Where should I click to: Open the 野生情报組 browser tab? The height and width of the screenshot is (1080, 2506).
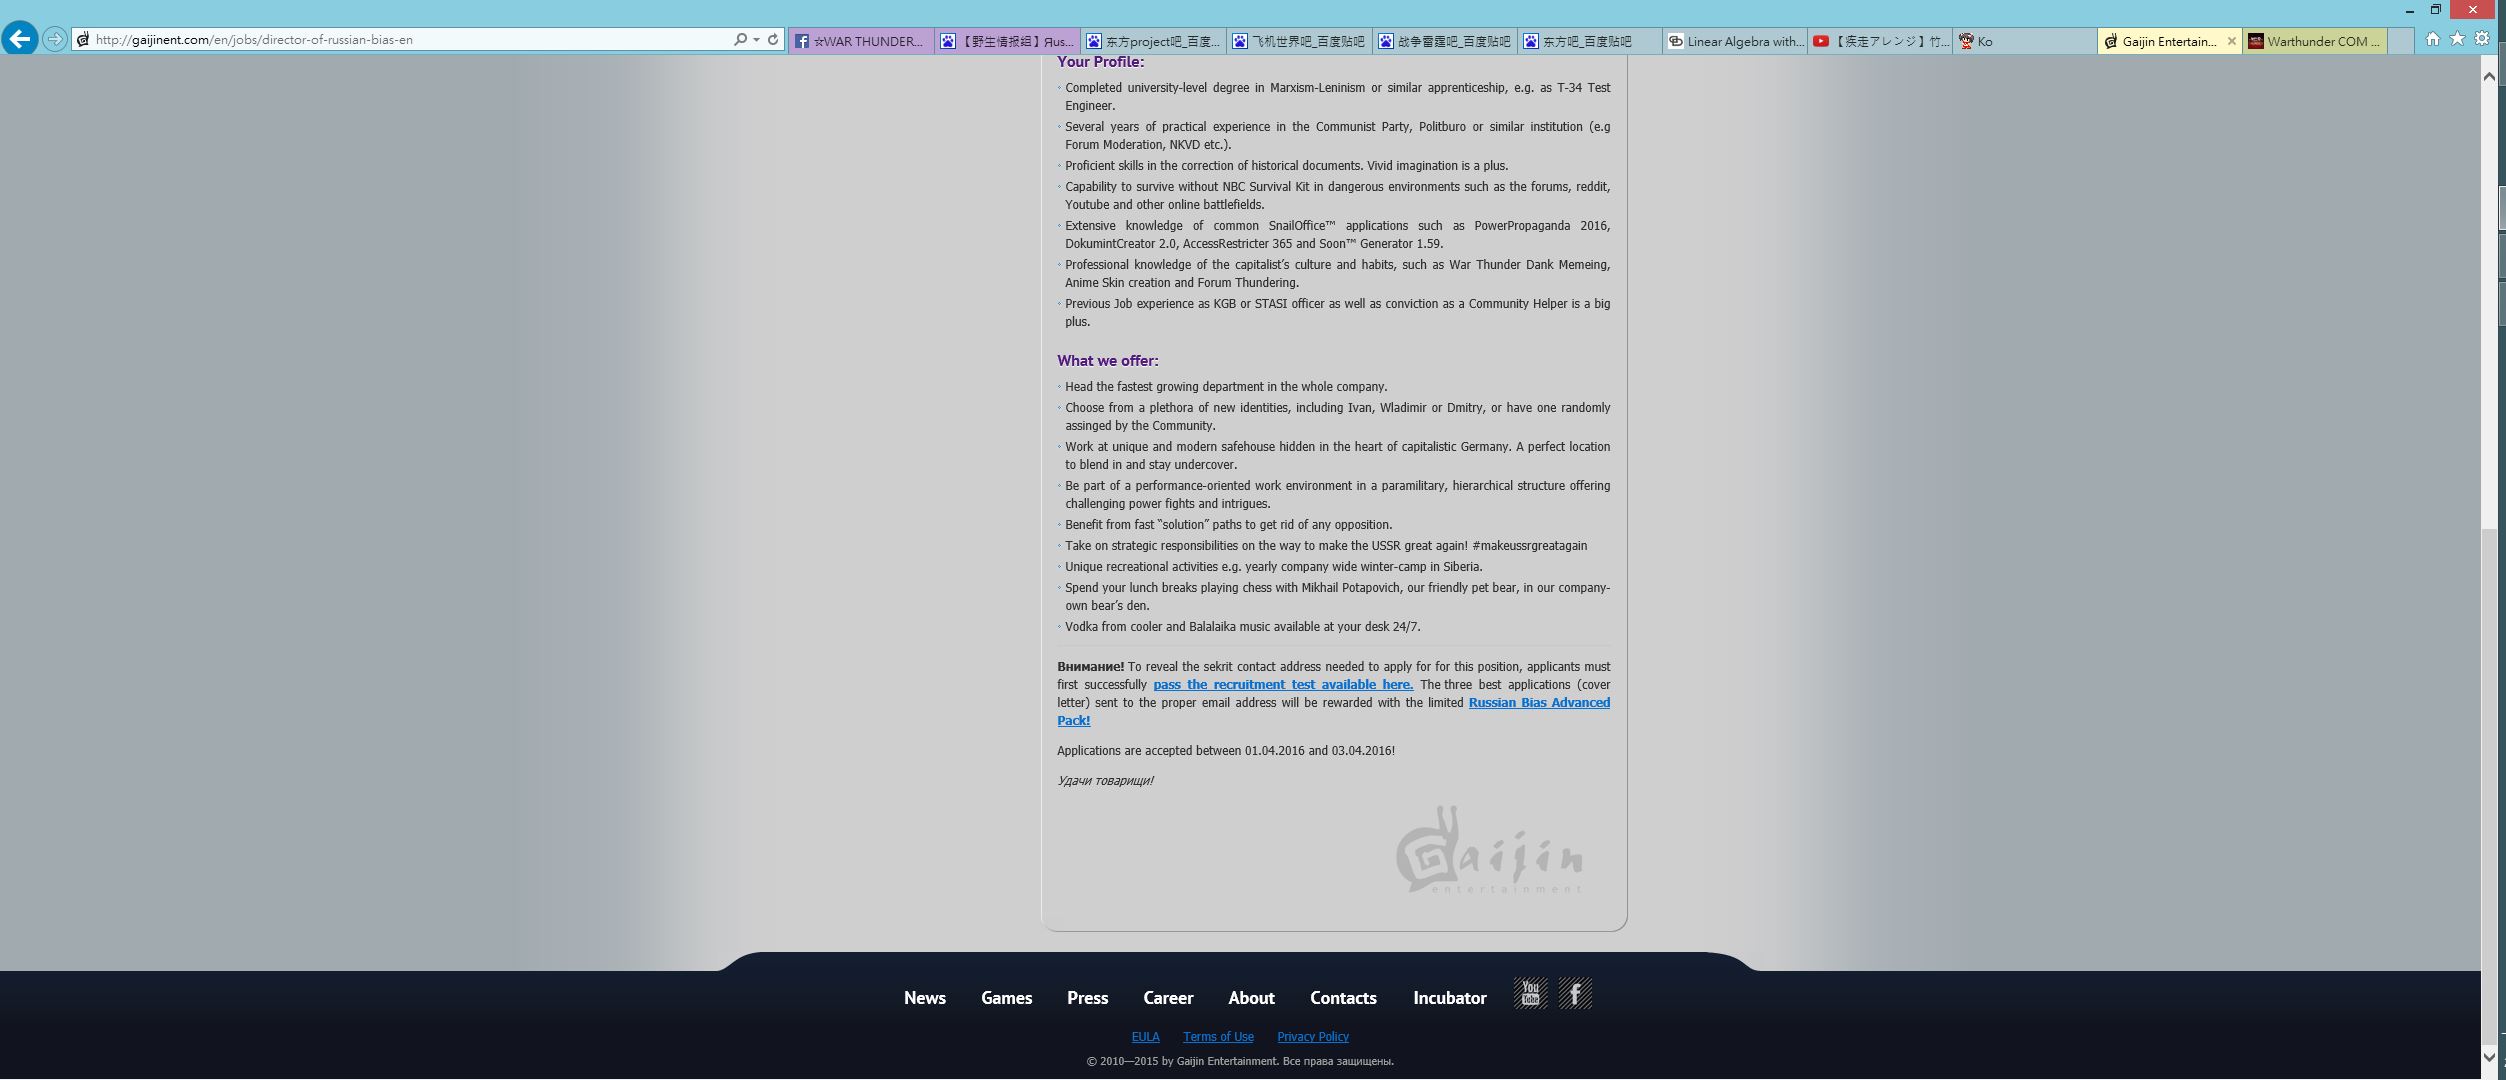tap(1007, 41)
